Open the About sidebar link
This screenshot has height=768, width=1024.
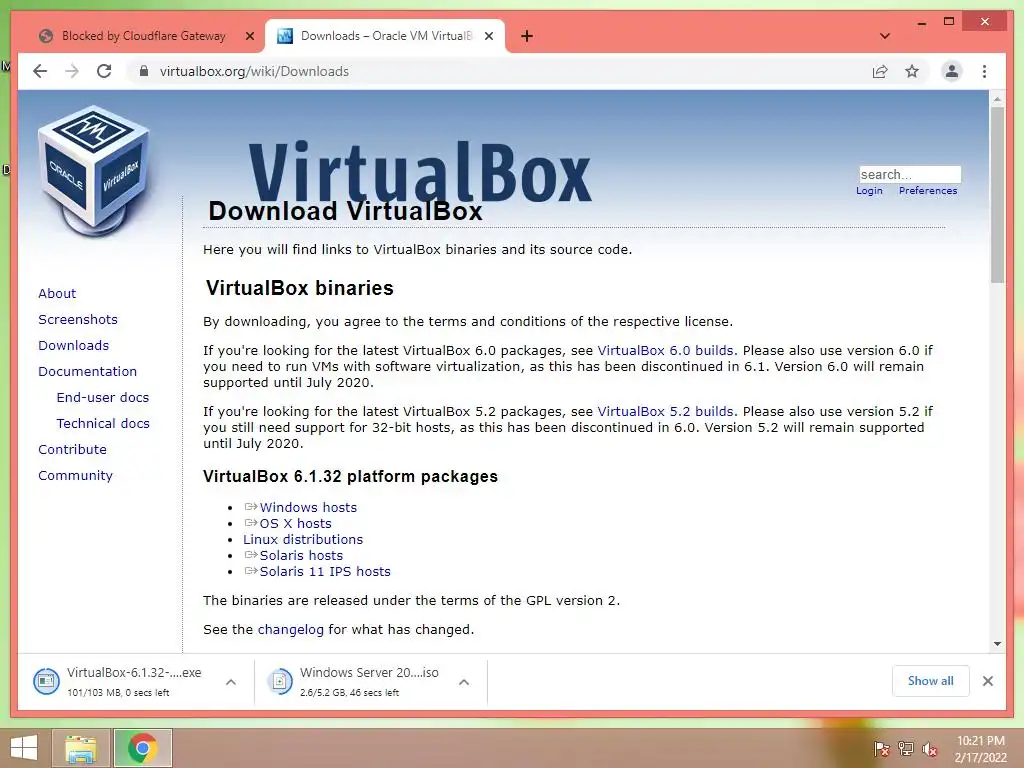pos(57,293)
